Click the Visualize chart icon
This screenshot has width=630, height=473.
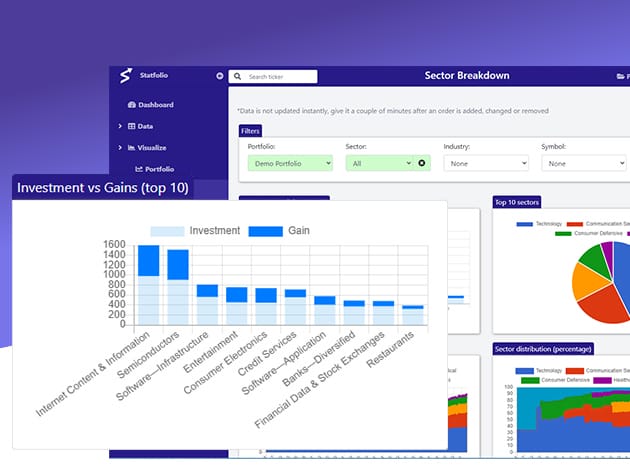pos(132,147)
